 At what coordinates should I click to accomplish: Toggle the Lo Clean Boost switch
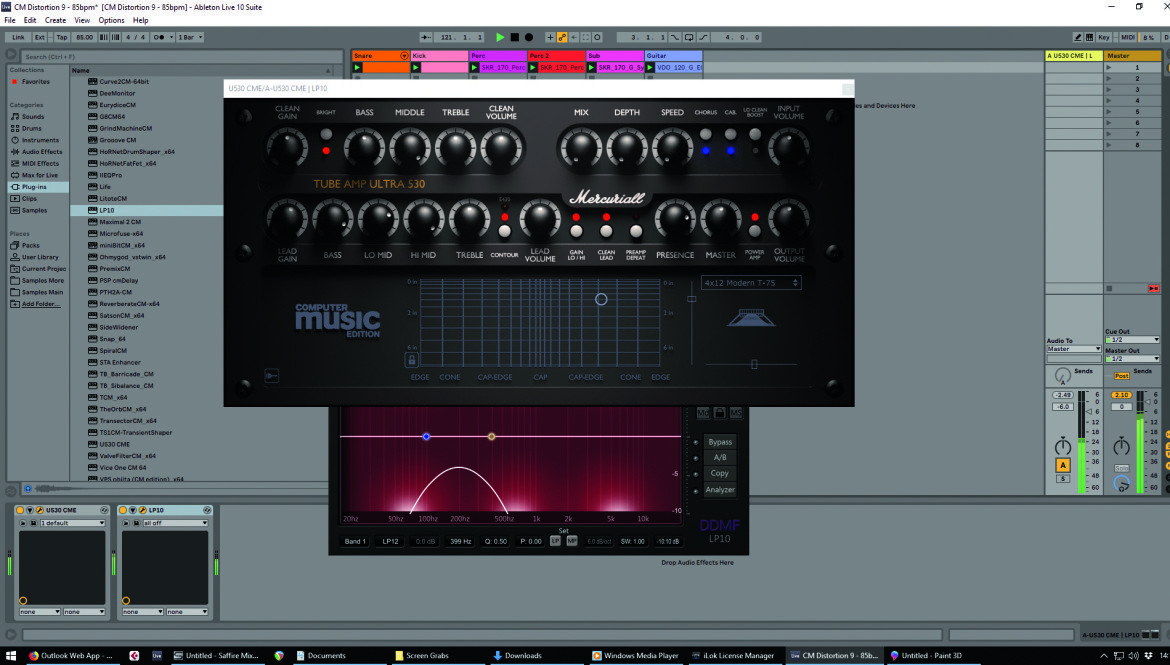[x=755, y=134]
